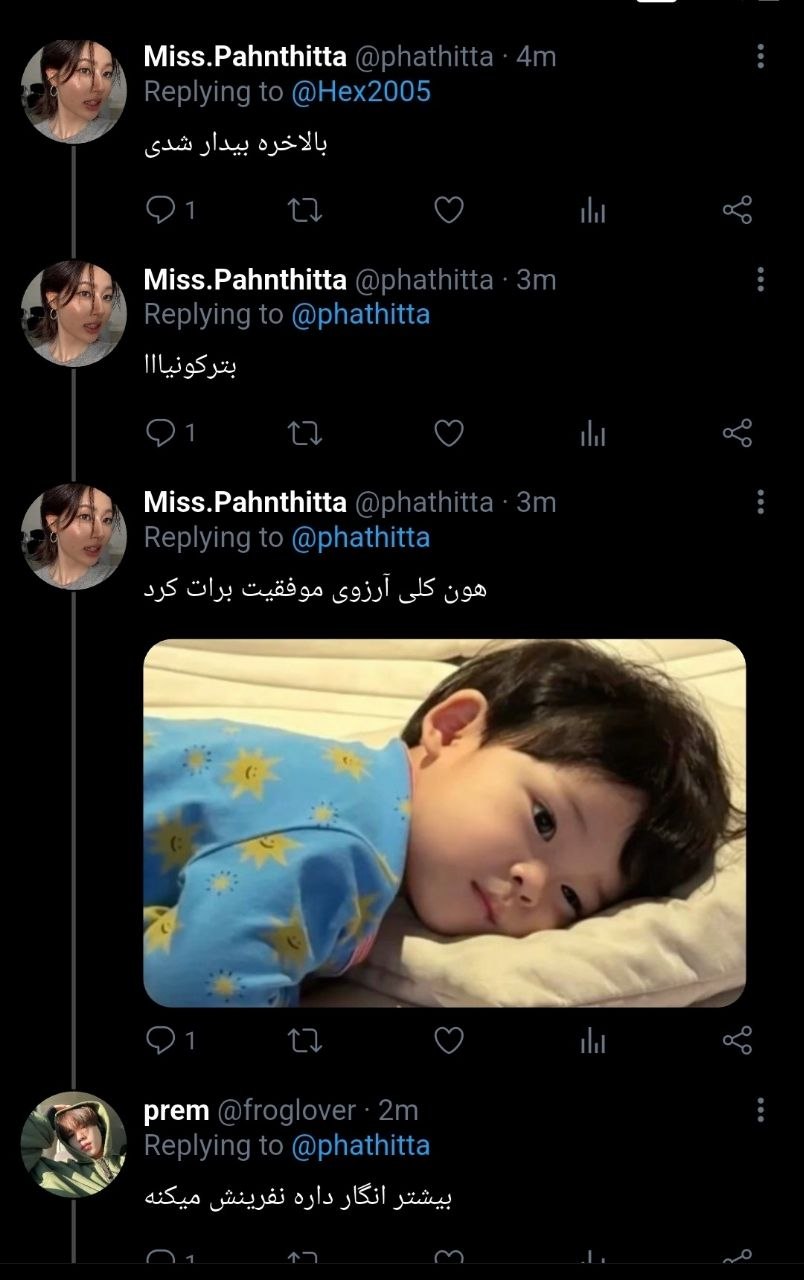Image resolution: width=804 pixels, height=1280 pixels.
Task: Share the second tweet in thread
Action: (x=737, y=433)
